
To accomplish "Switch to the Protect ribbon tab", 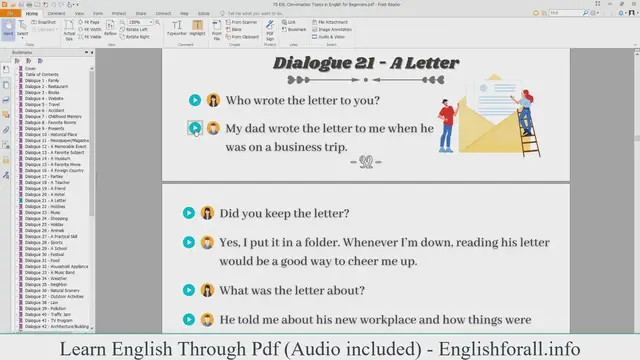I will tap(119, 13).
